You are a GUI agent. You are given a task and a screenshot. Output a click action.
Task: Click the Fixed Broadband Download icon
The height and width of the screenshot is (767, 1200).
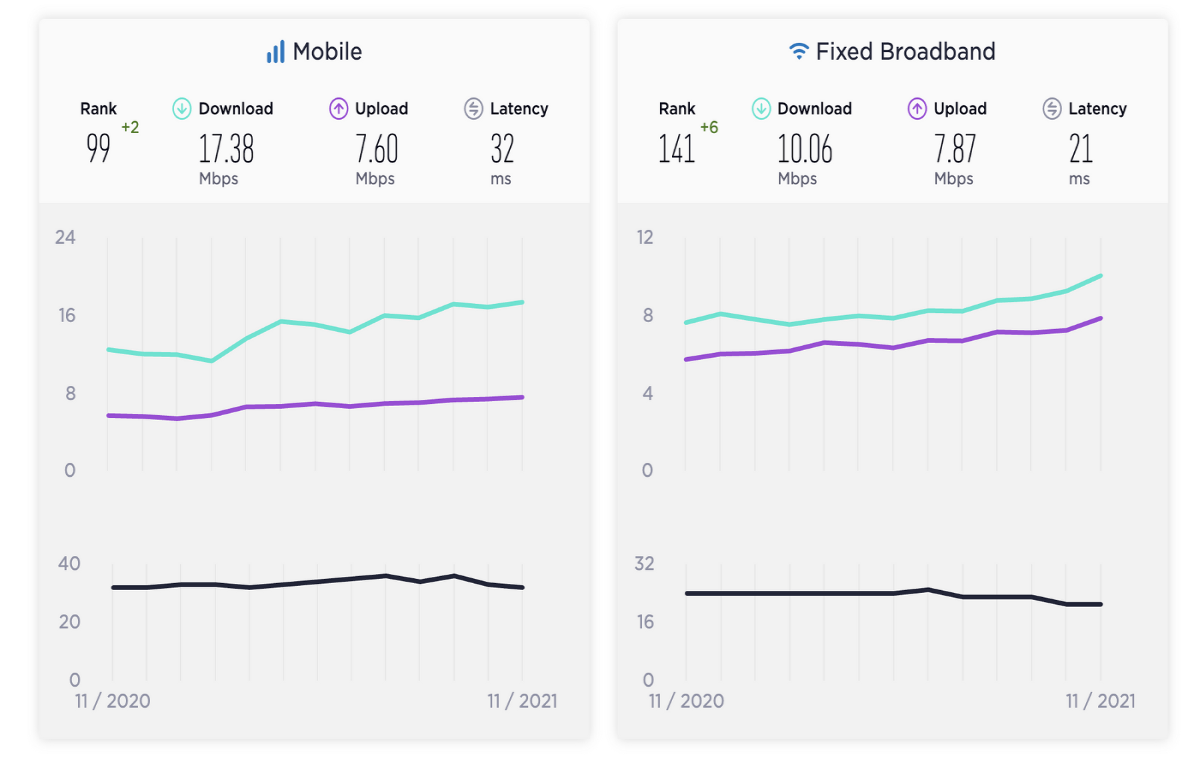pyautogui.click(x=760, y=109)
